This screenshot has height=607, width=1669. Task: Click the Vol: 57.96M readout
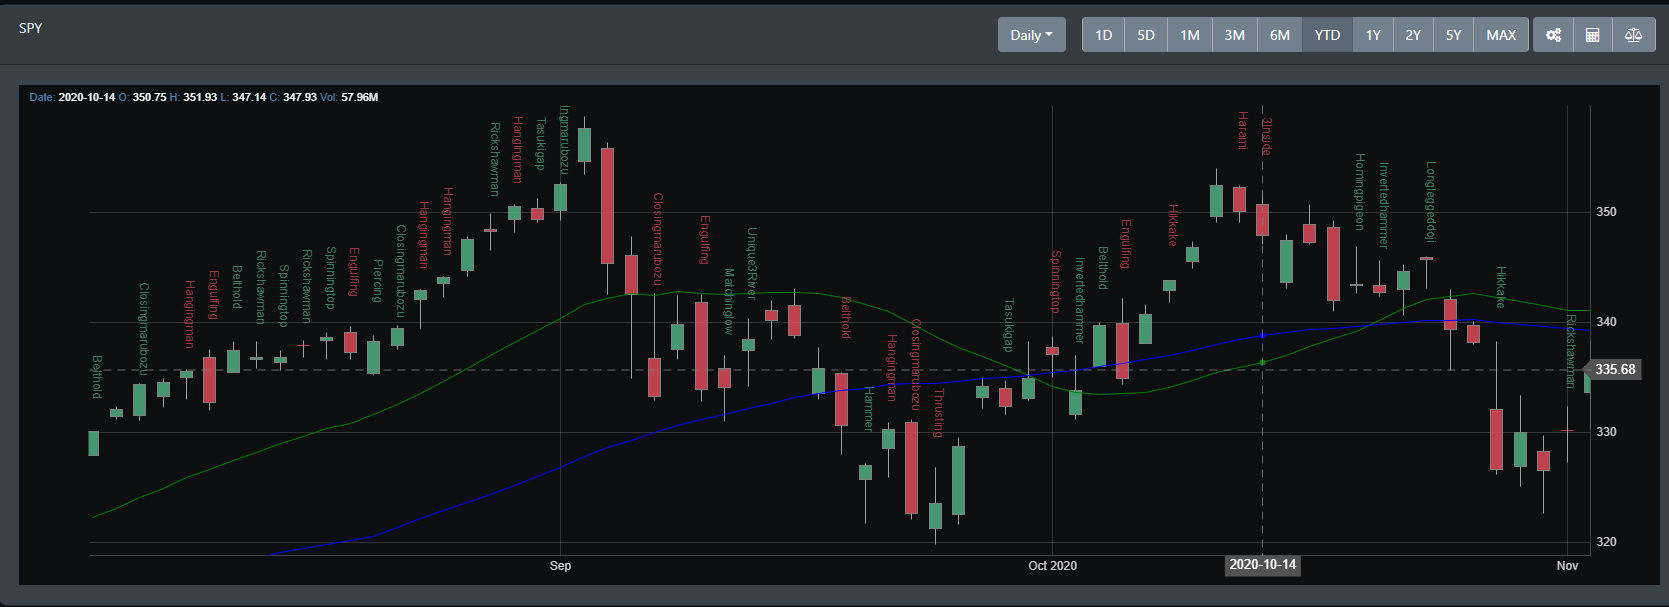[349, 97]
